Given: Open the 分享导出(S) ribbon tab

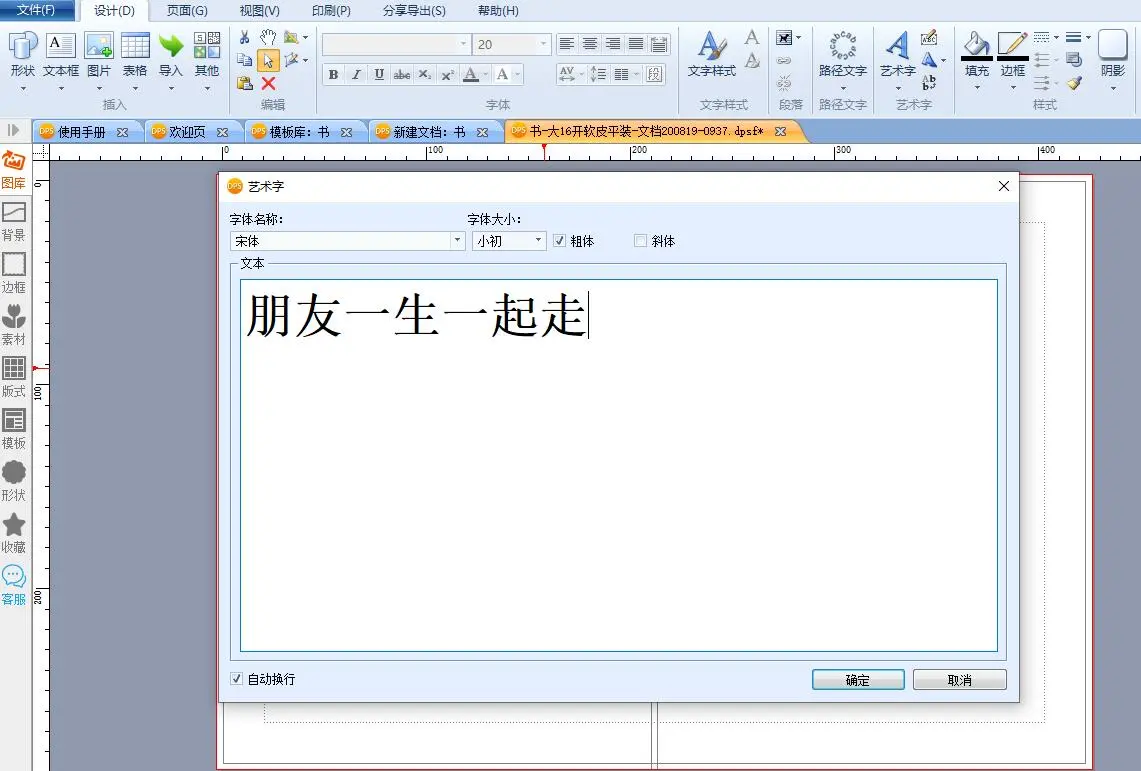Looking at the screenshot, I should point(414,11).
